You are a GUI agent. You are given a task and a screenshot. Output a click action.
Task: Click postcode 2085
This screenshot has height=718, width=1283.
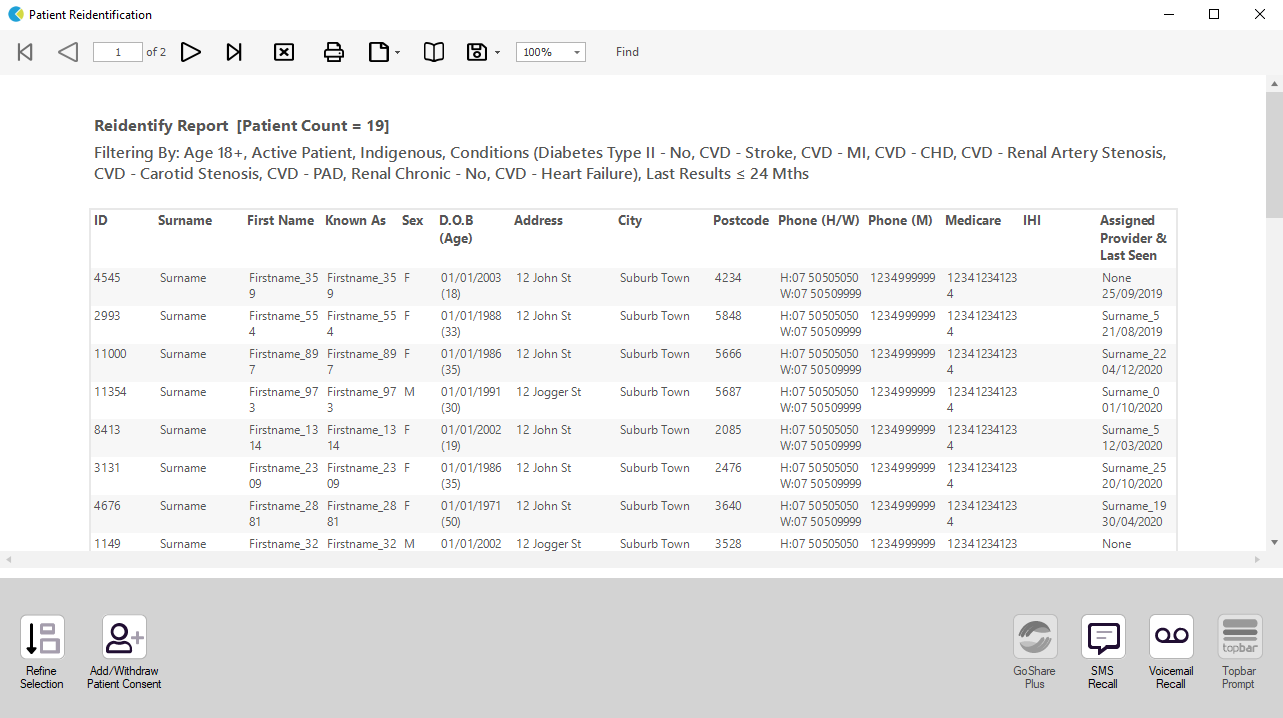click(728, 430)
